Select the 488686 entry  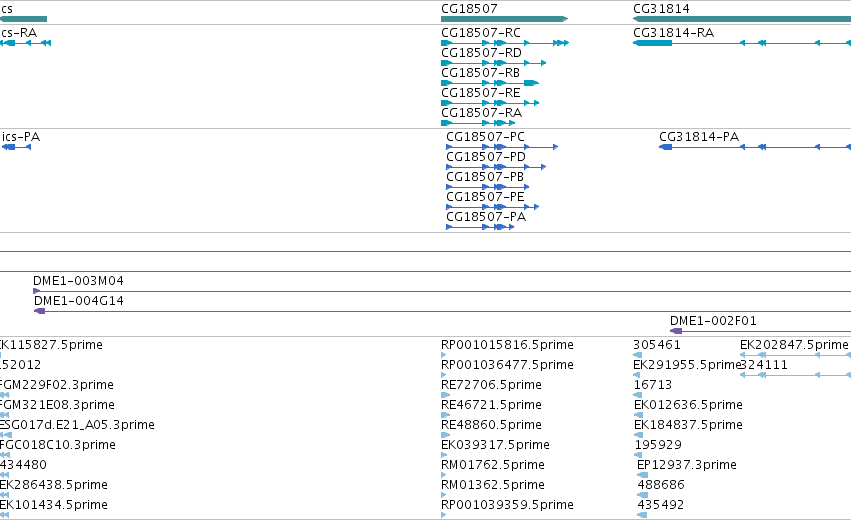coord(661,485)
